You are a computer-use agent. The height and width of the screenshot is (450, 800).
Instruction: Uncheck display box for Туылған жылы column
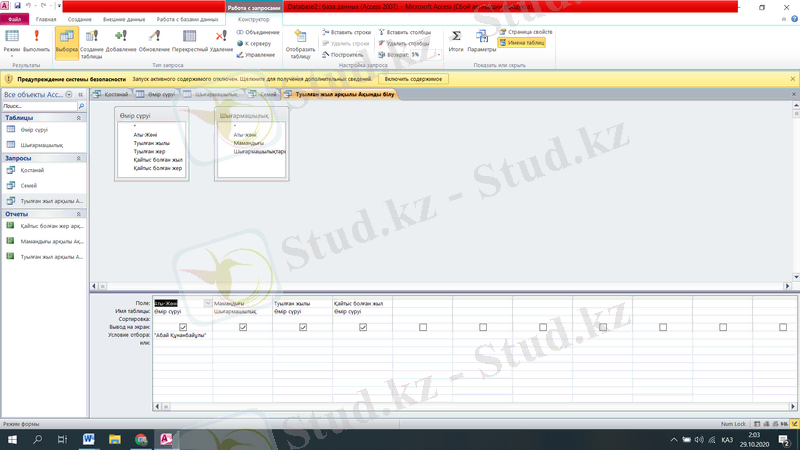tap(303, 327)
